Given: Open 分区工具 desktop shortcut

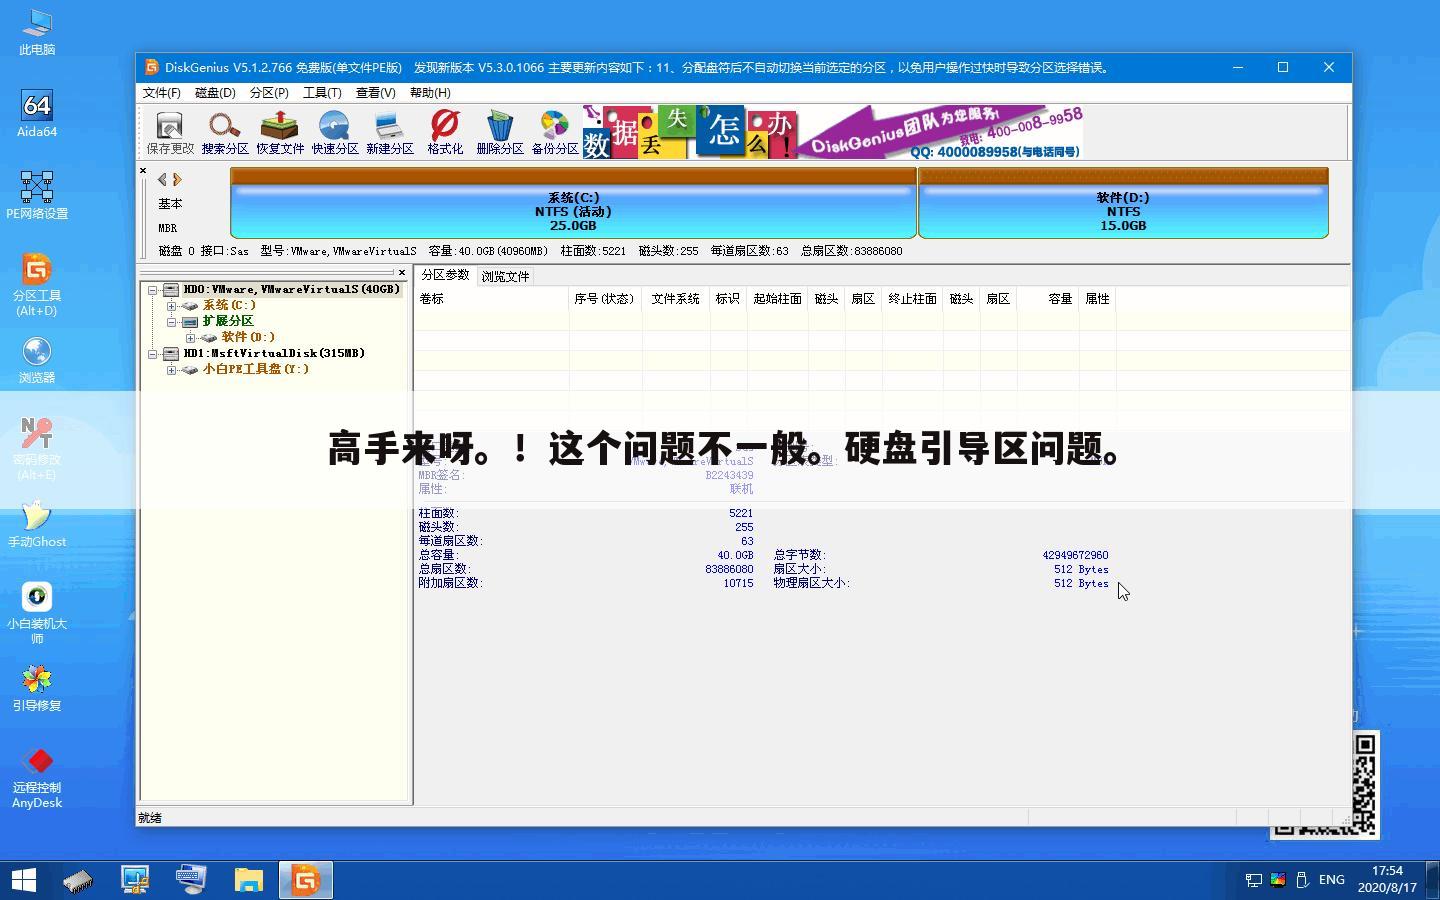Looking at the screenshot, I should point(37,285).
